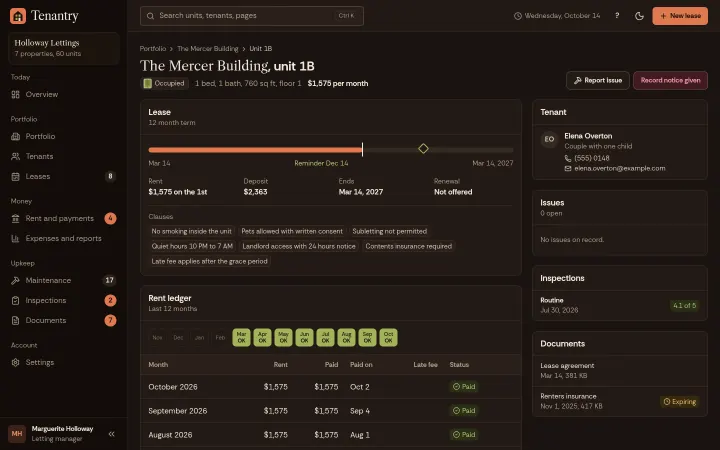Open the help question mark icon
This screenshot has height=450, width=720.
[x=617, y=16]
